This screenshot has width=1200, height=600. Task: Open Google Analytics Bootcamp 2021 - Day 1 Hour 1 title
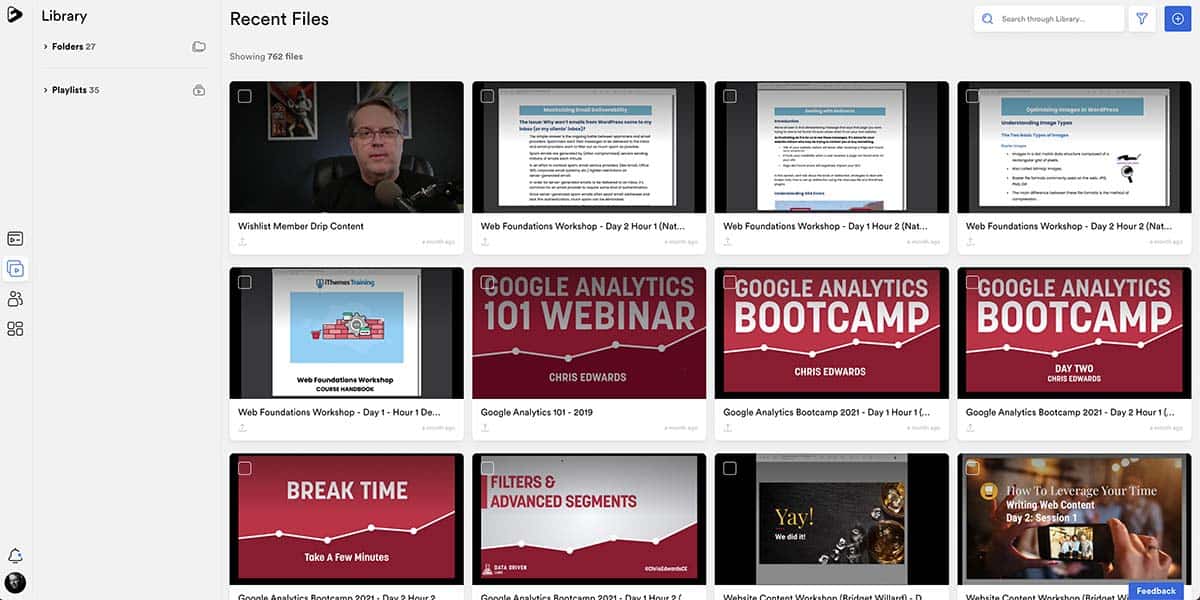click(827, 412)
